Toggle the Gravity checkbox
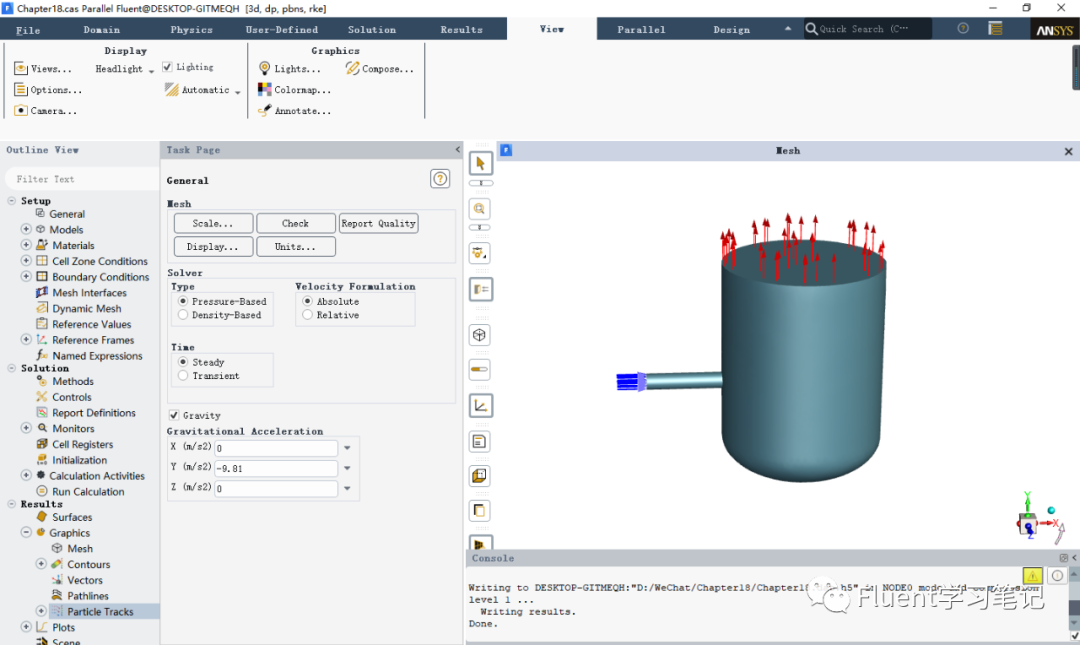The width and height of the screenshot is (1080, 645). (174, 416)
